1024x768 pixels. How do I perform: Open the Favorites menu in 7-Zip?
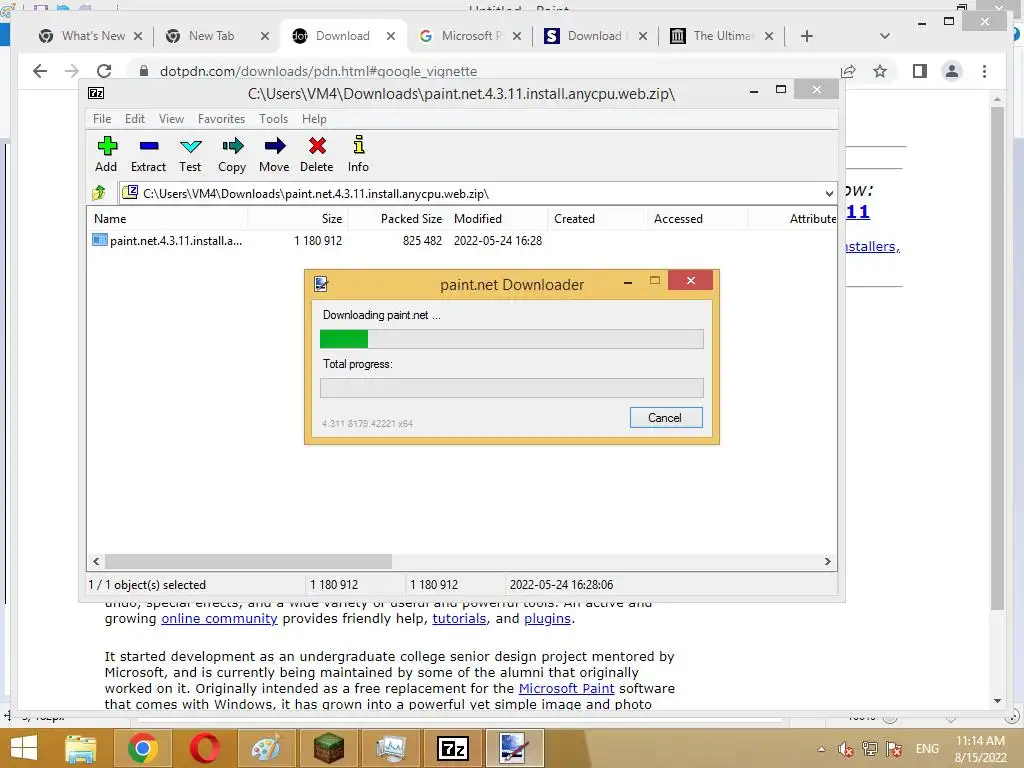pyautogui.click(x=221, y=119)
